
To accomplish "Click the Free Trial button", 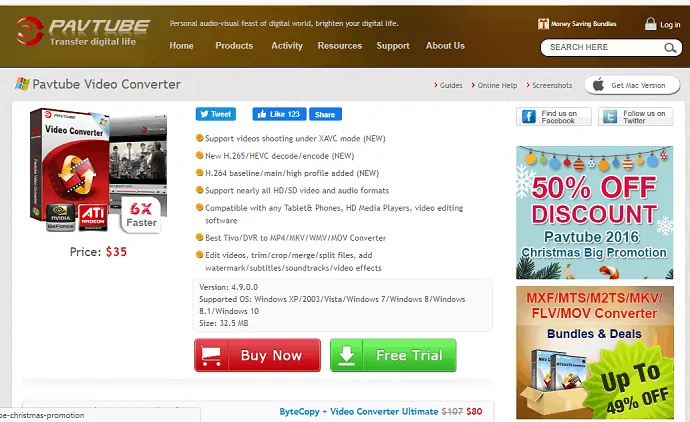I will click(x=393, y=355).
